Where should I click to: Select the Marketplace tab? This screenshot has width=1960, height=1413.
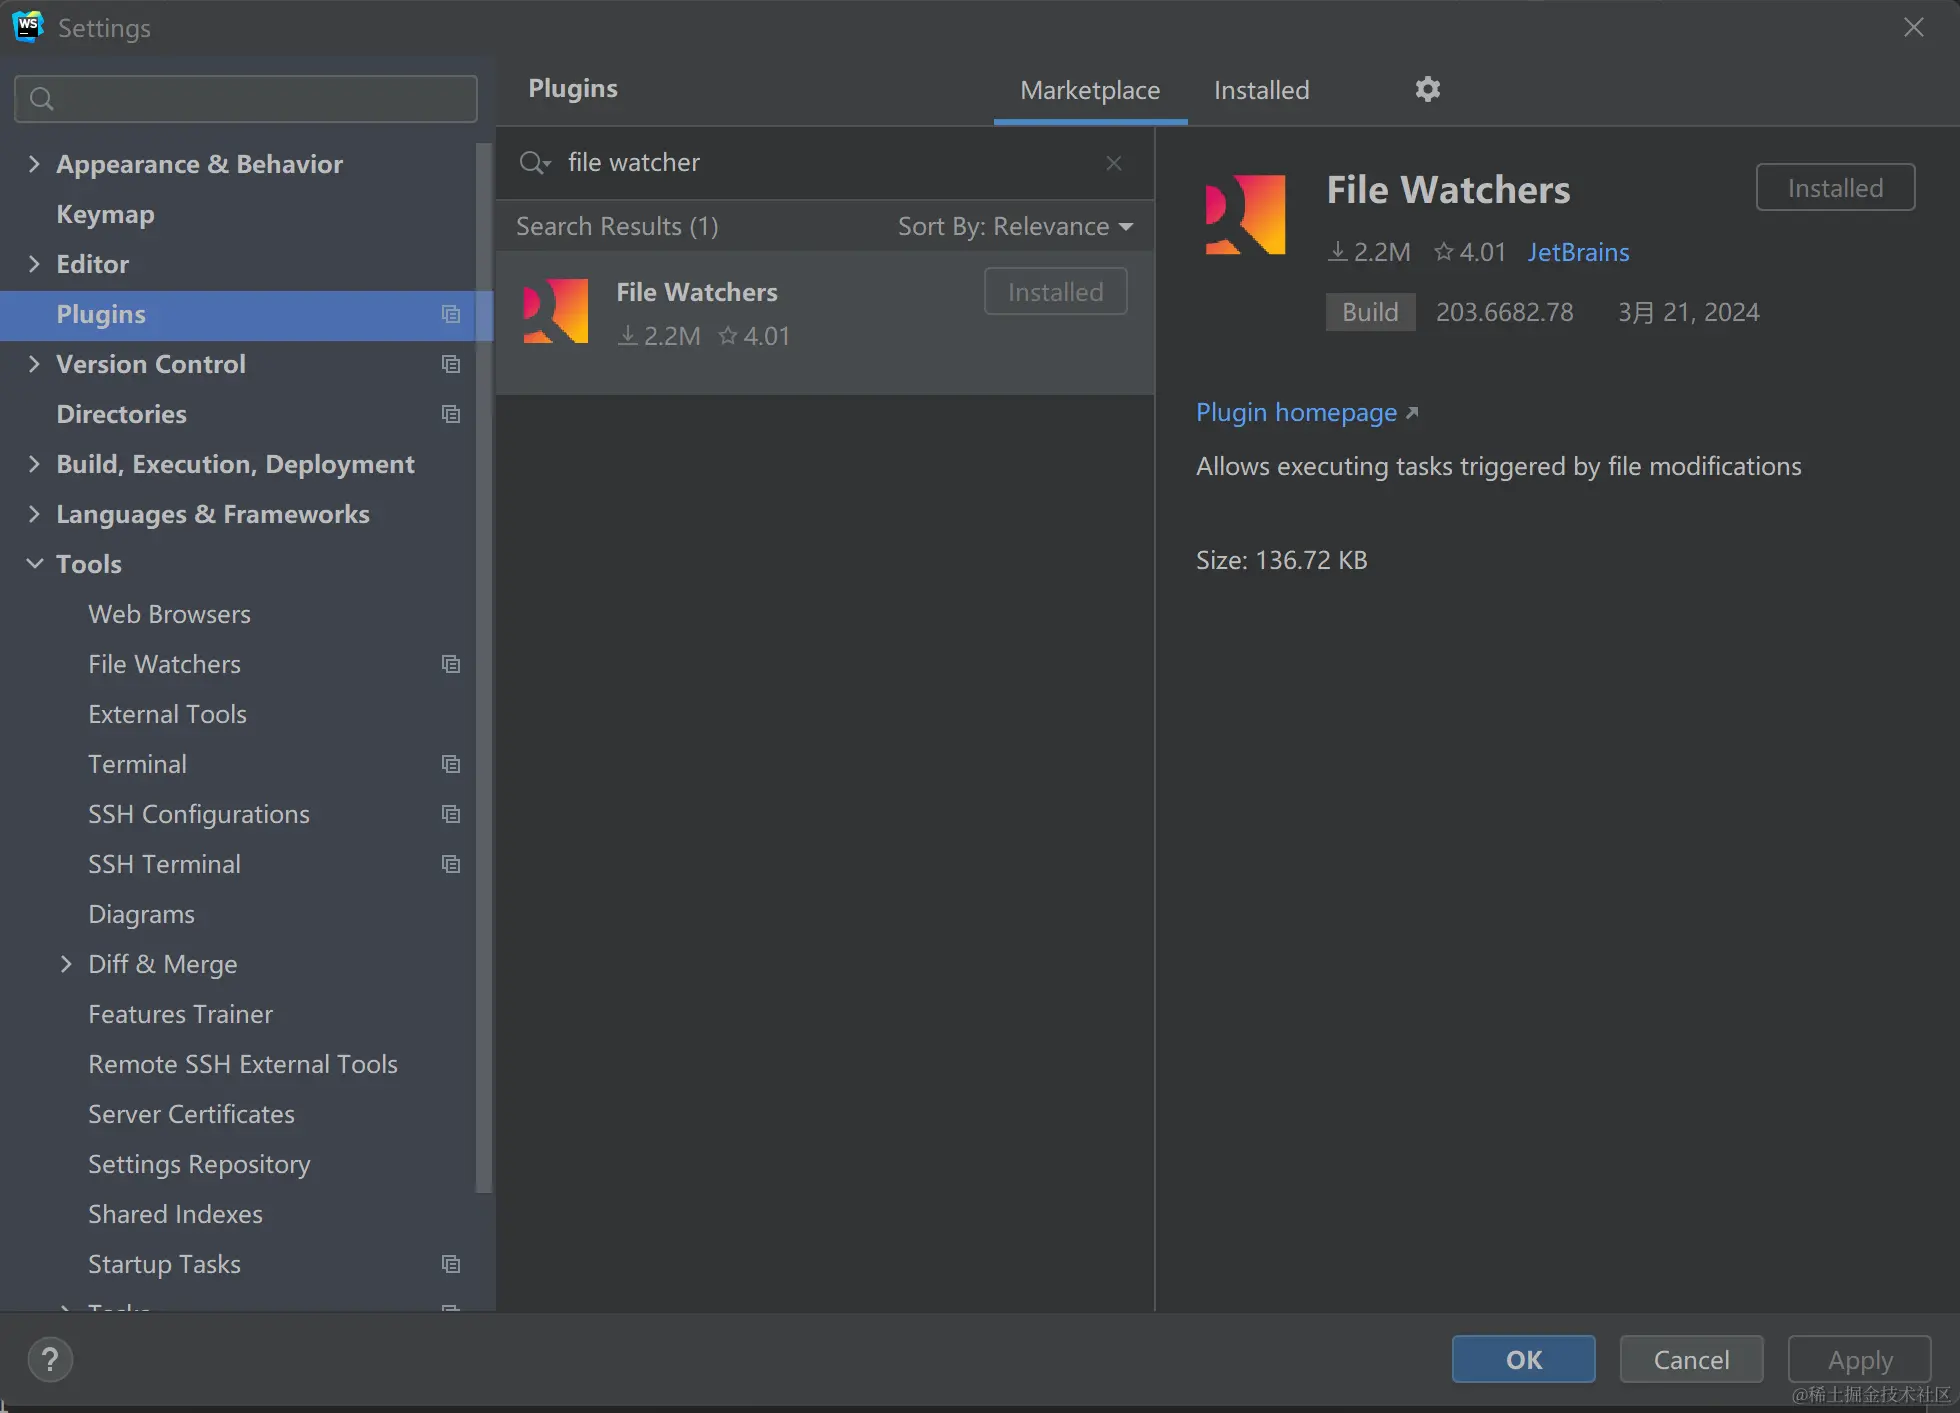point(1089,90)
